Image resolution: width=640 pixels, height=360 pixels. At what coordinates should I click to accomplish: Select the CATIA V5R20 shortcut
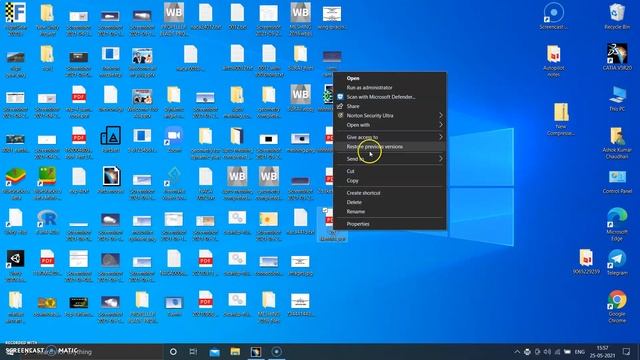click(617, 56)
